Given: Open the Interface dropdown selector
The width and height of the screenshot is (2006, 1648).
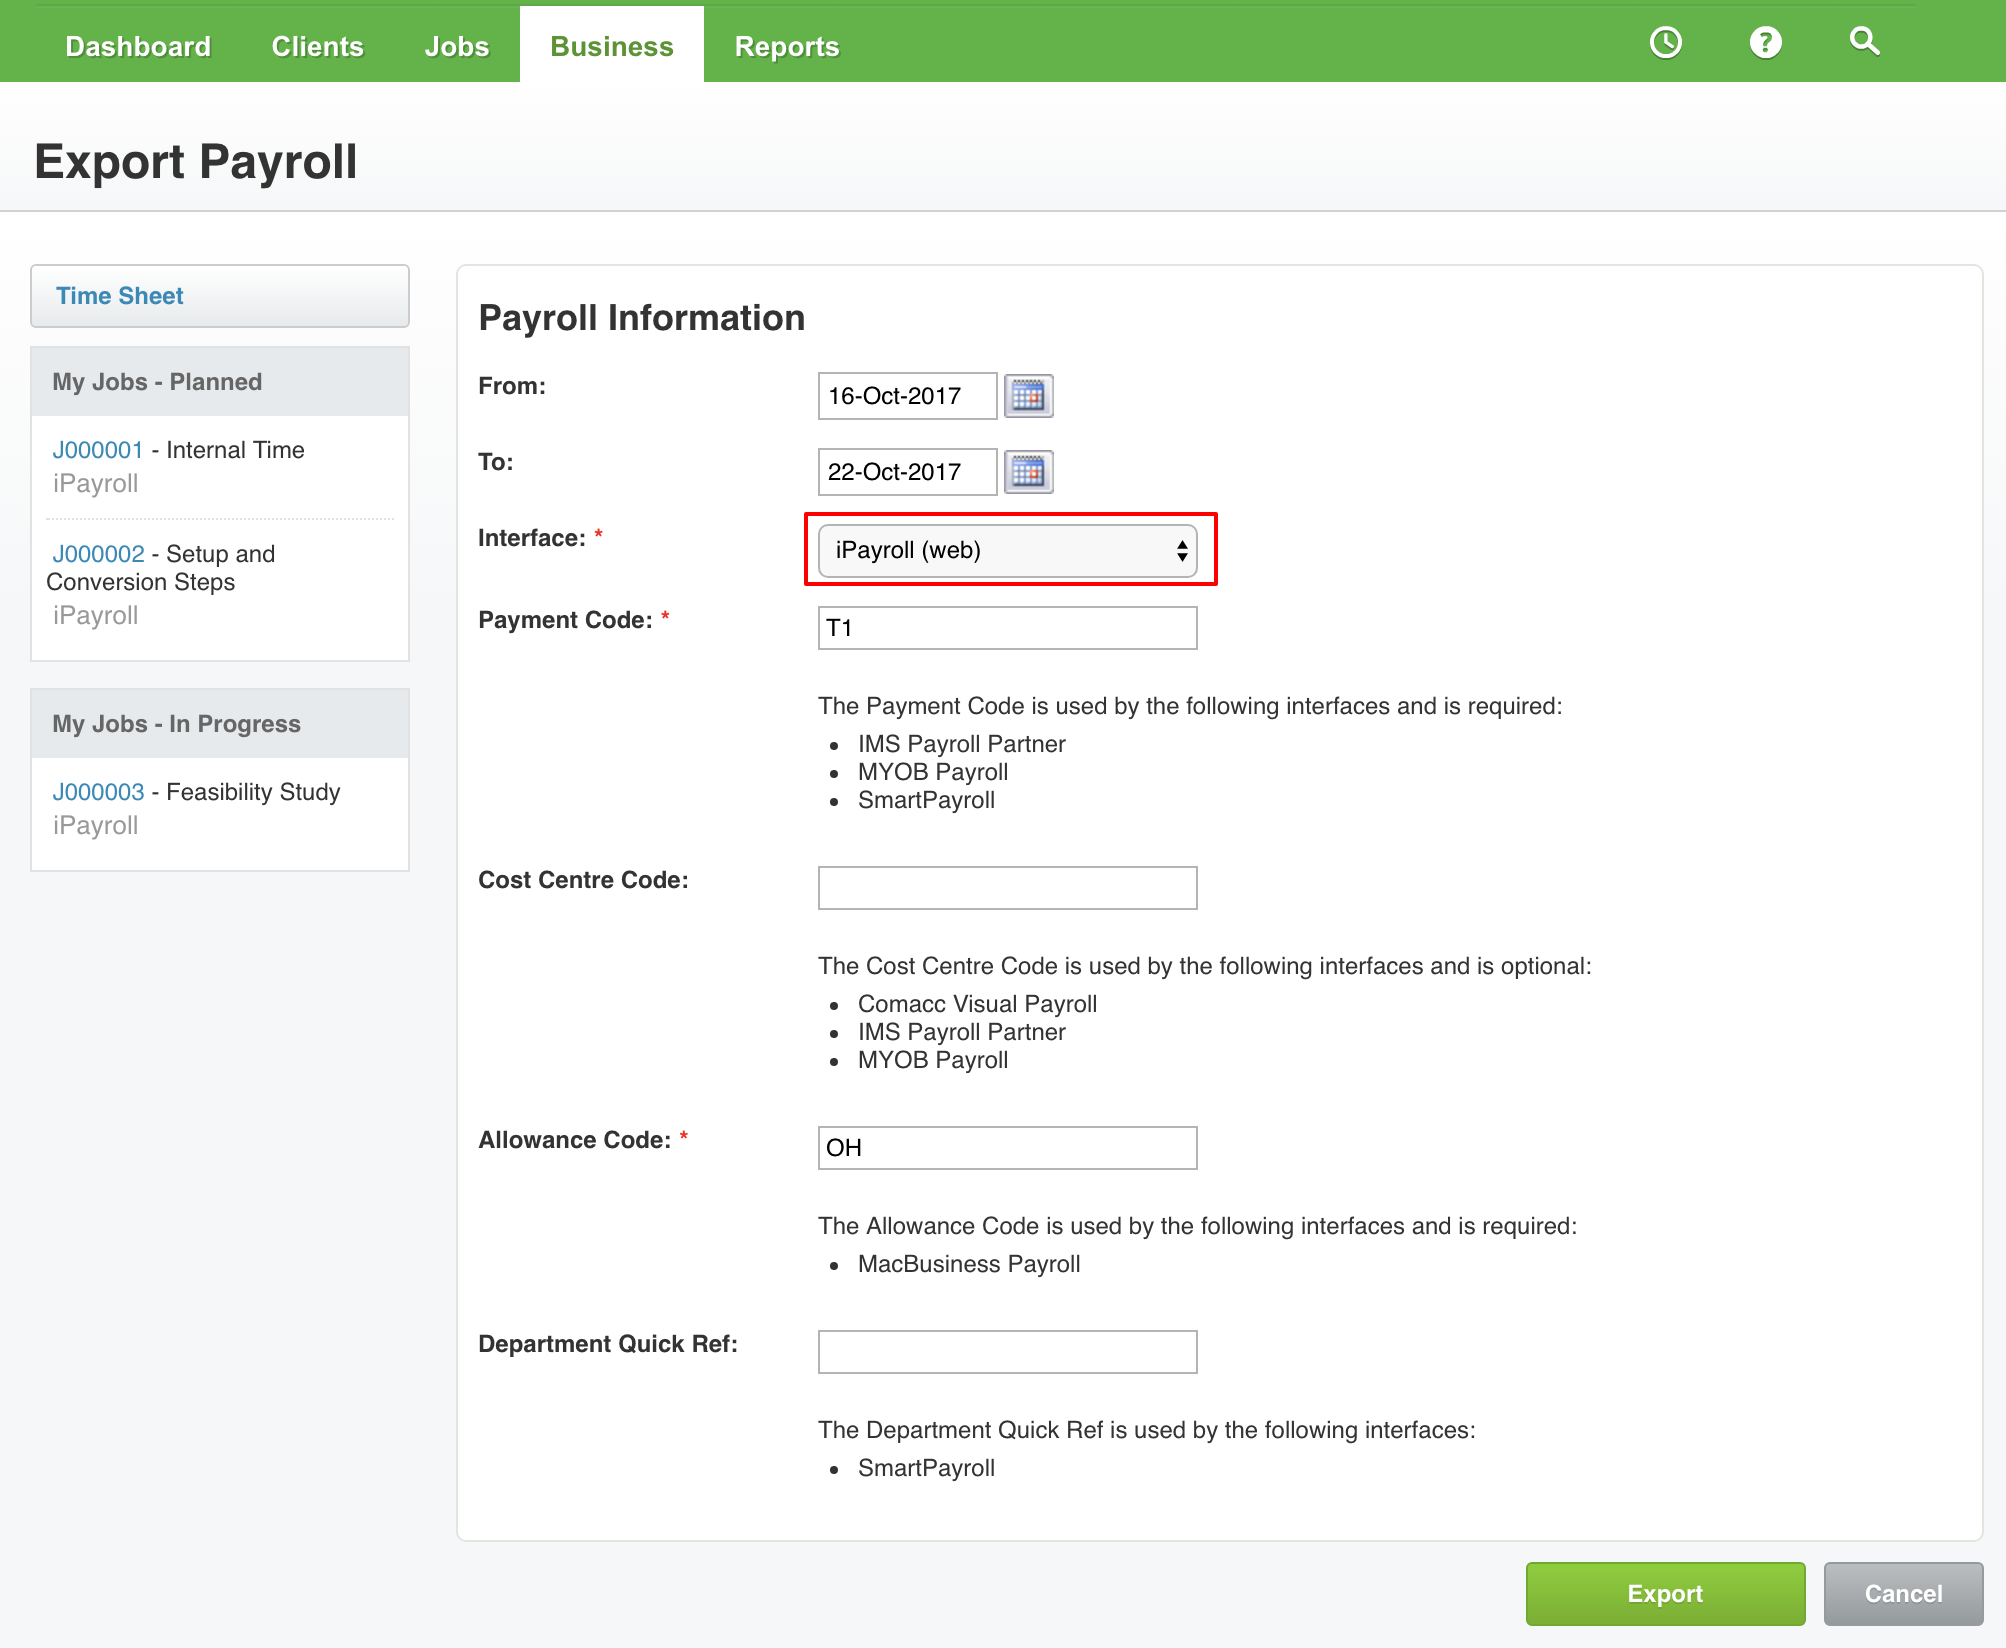Looking at the screenshot, I should click(1008, 550).
